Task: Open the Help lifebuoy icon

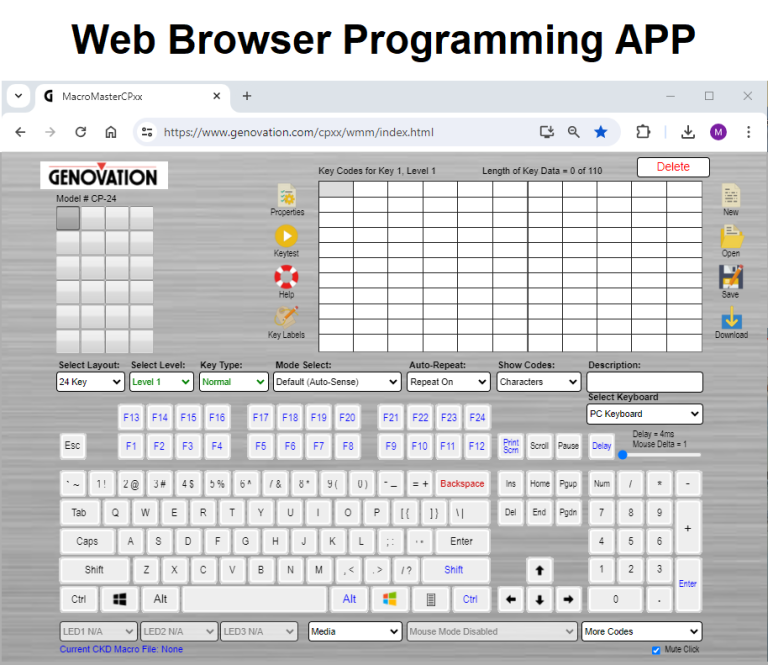Action: 287,278
